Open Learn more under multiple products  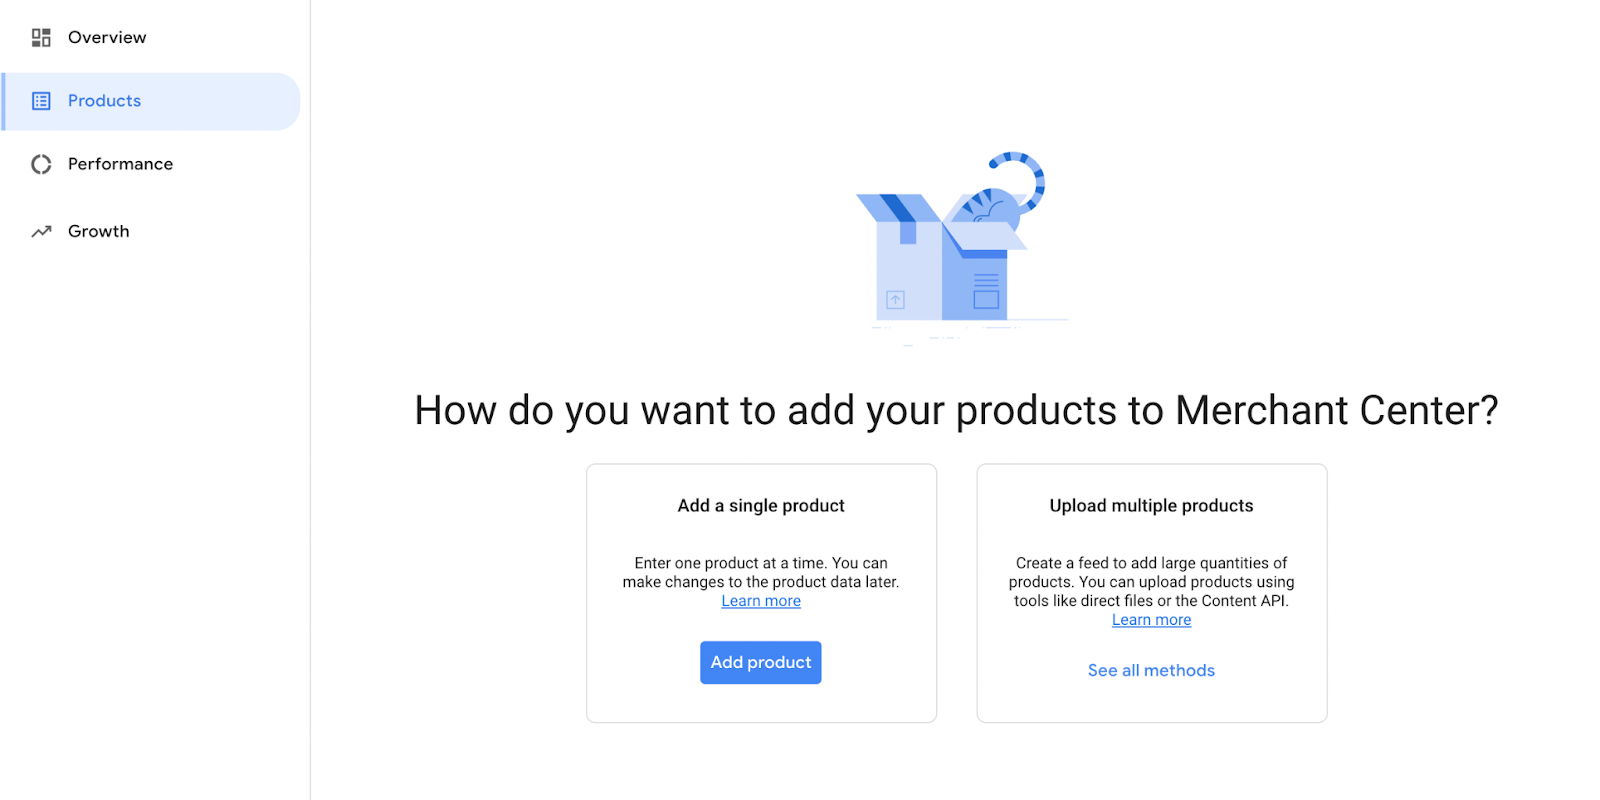point(1151,620)
